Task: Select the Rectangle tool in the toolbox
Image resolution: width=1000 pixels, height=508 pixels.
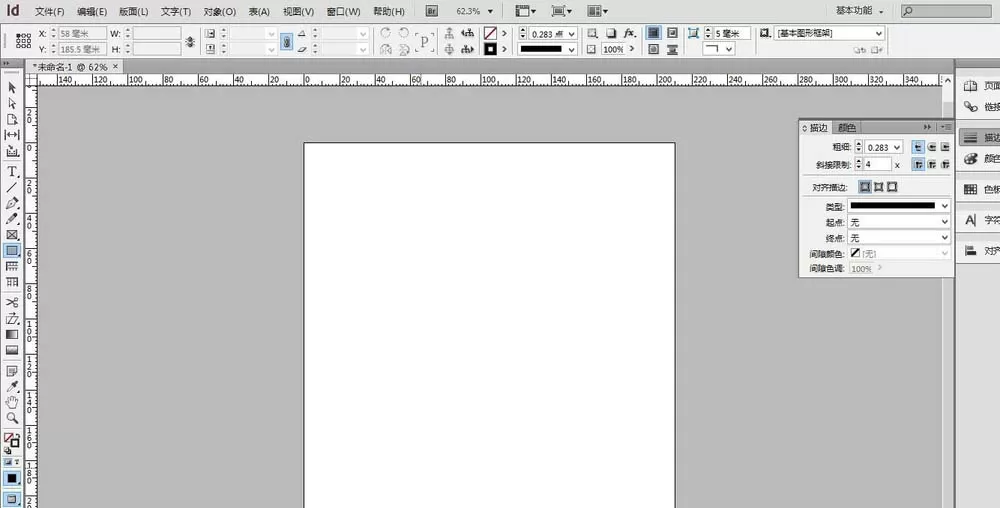Action: [12, 250]
